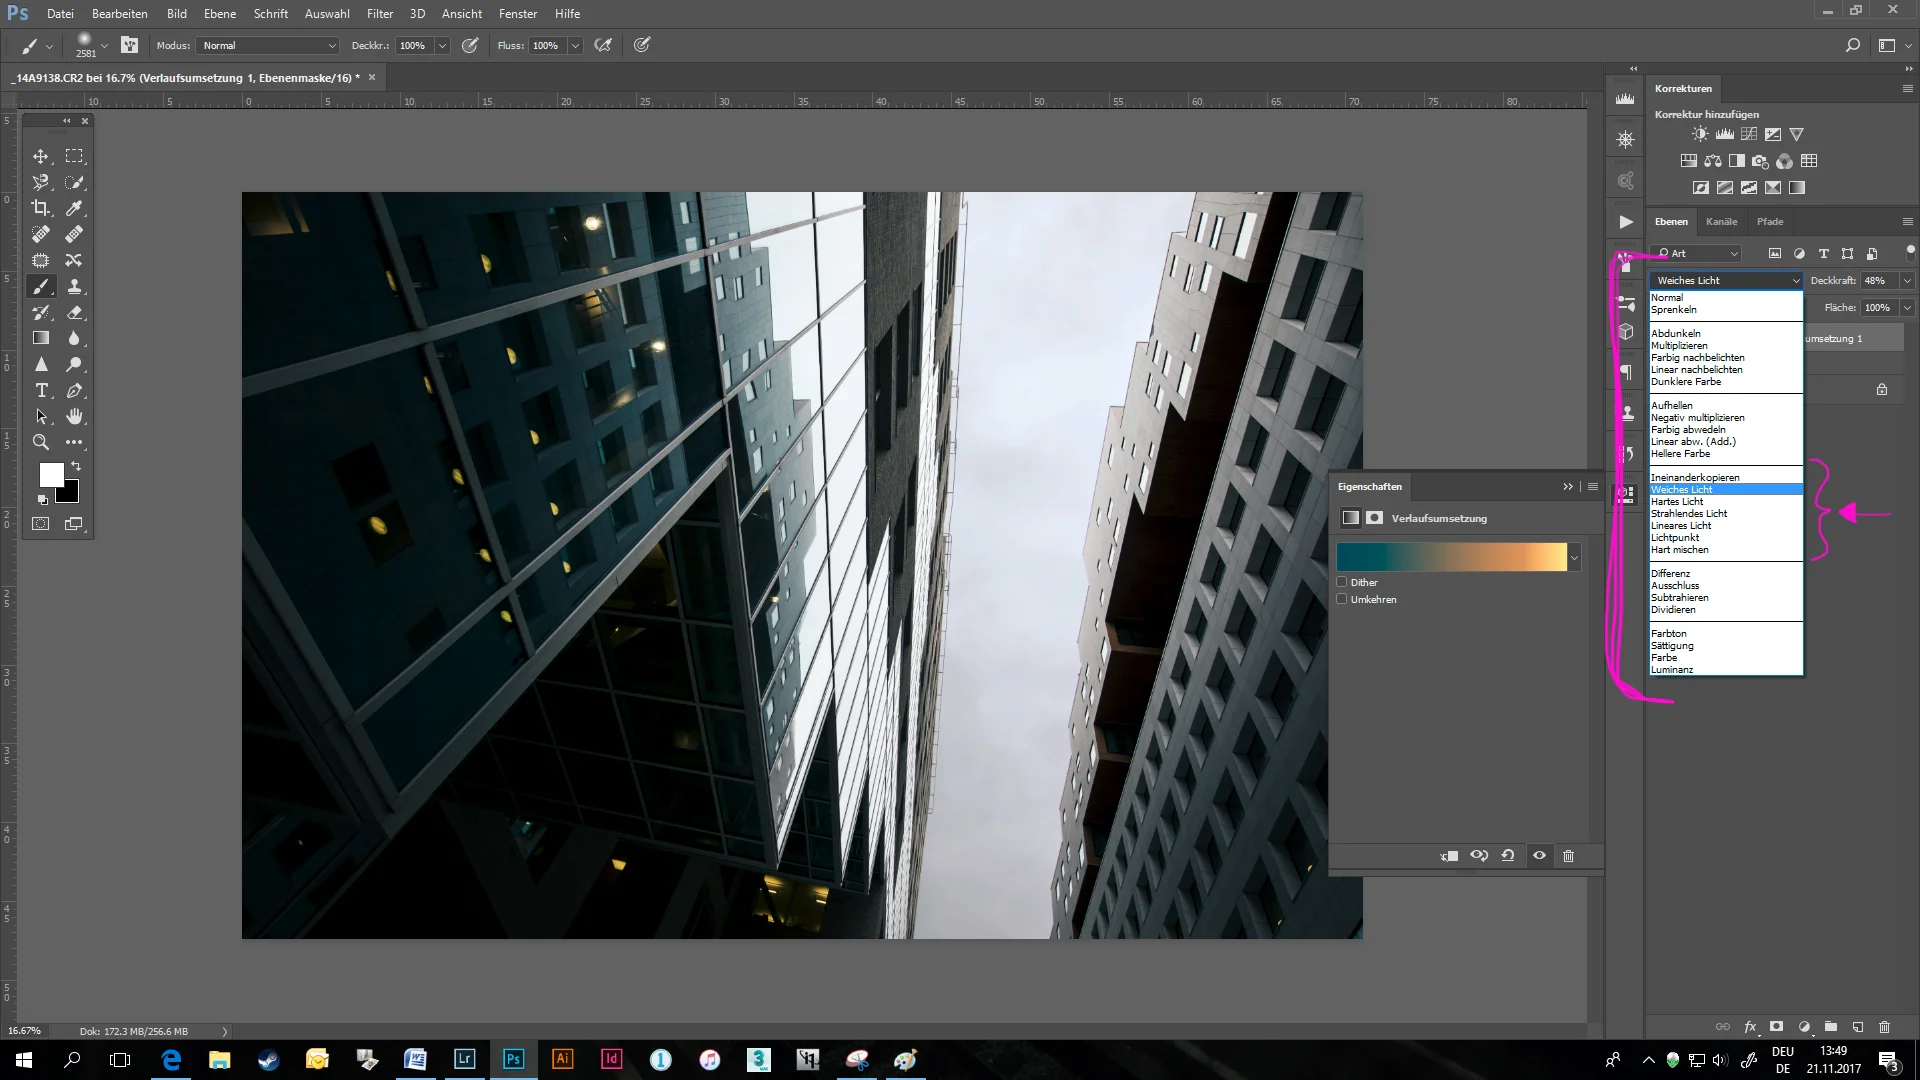1920x1080 pixels.
Task: Open the Ebene menu
Action: pos(220,14)
